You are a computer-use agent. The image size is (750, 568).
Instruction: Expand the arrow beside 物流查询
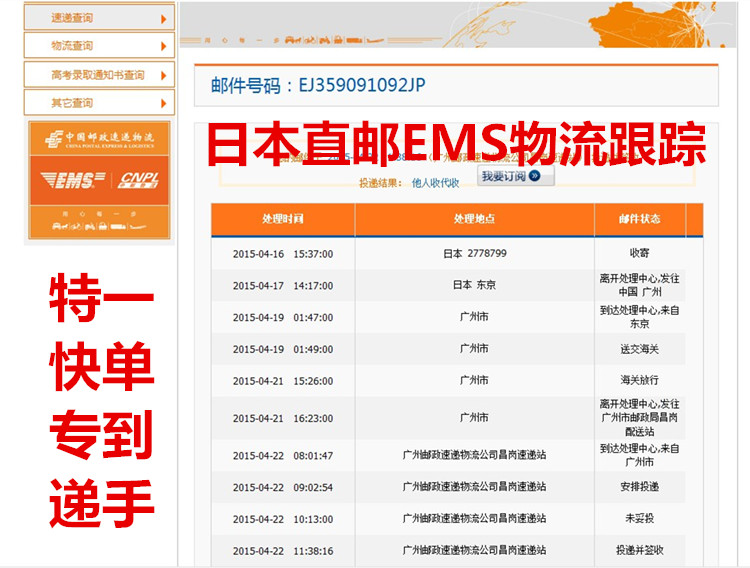coord(163,46)
